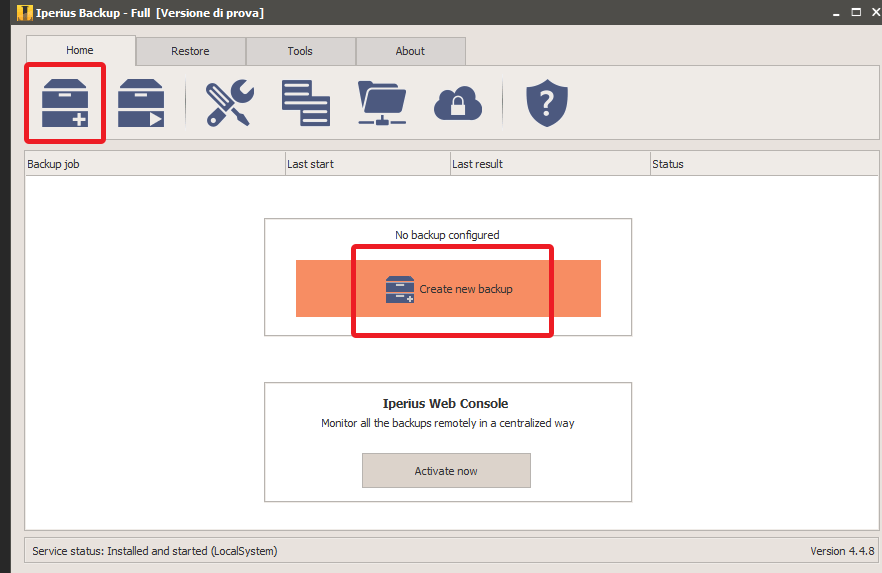882x573 pixels.
Task: Click the Iperius Backup title bar logo
Action: tap(24, 12)
